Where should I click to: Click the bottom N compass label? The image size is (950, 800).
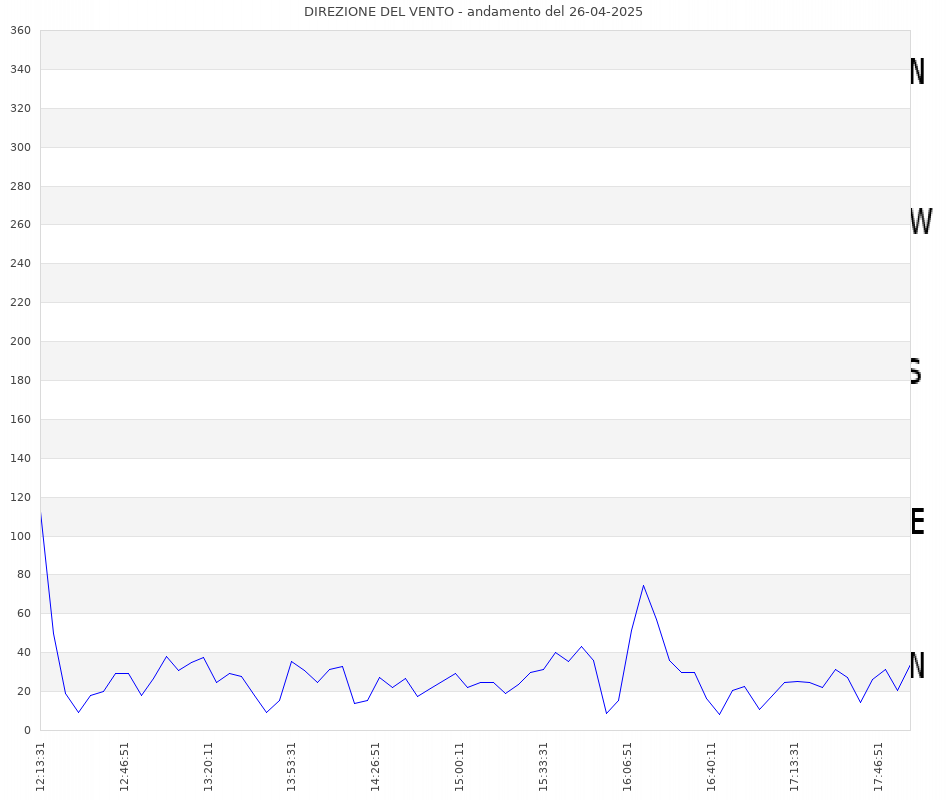pyautogui.click(x=917, y=666)
